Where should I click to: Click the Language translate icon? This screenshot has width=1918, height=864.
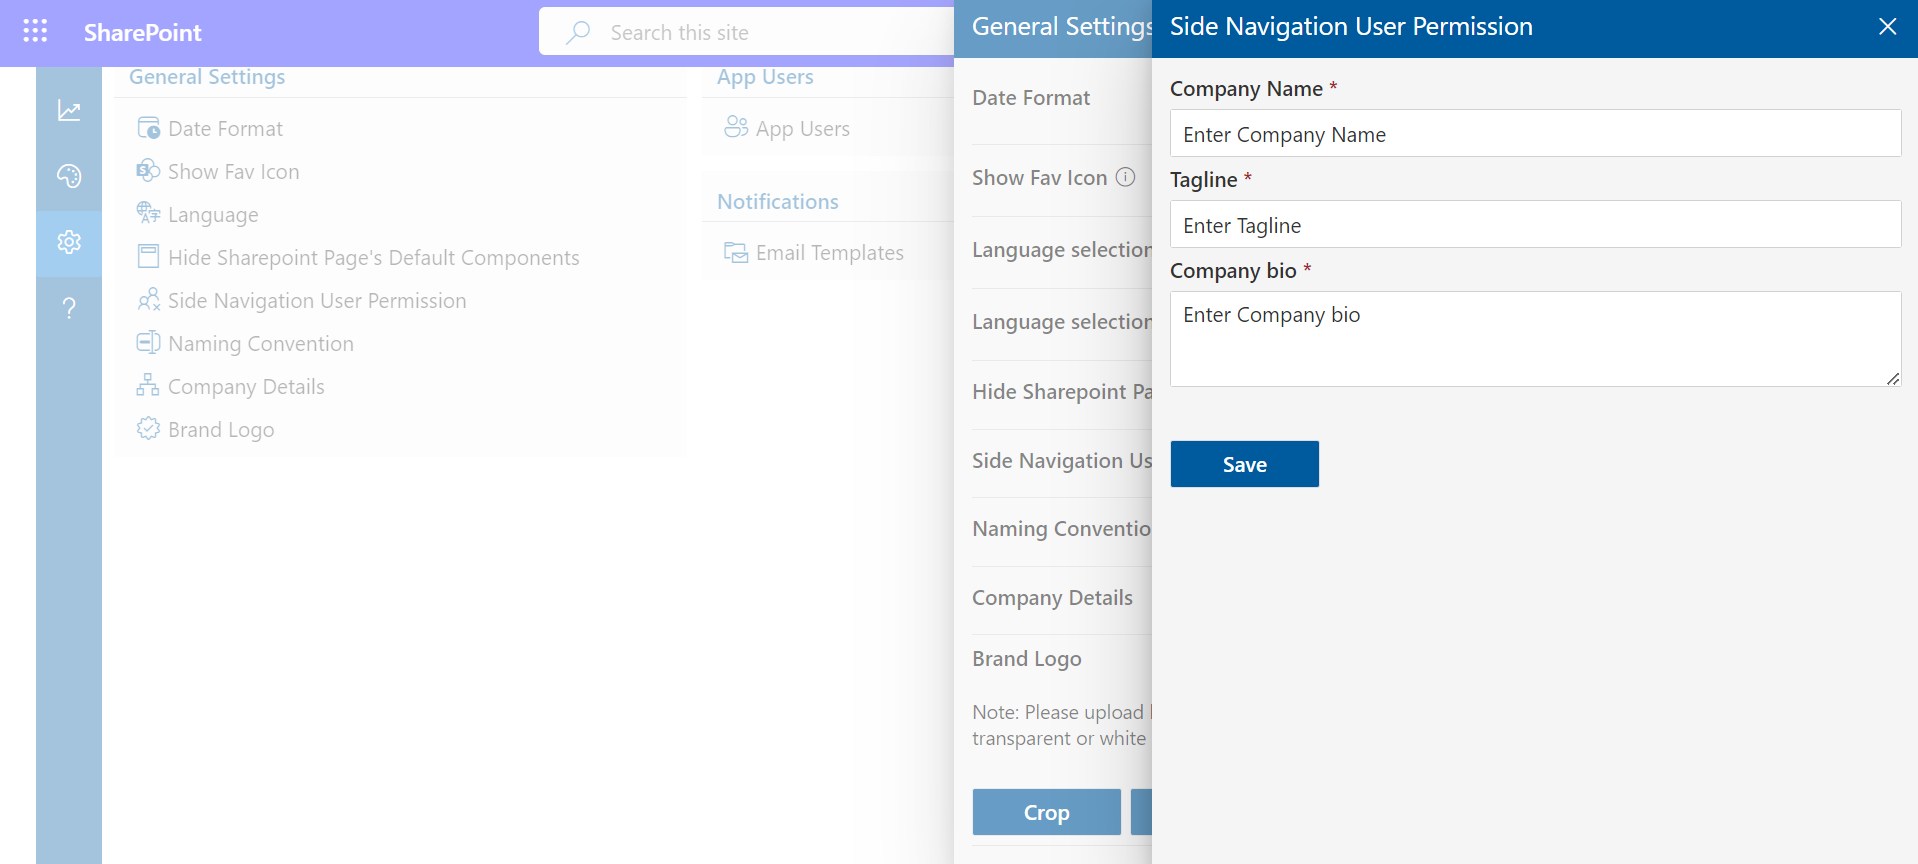(148, 214)
